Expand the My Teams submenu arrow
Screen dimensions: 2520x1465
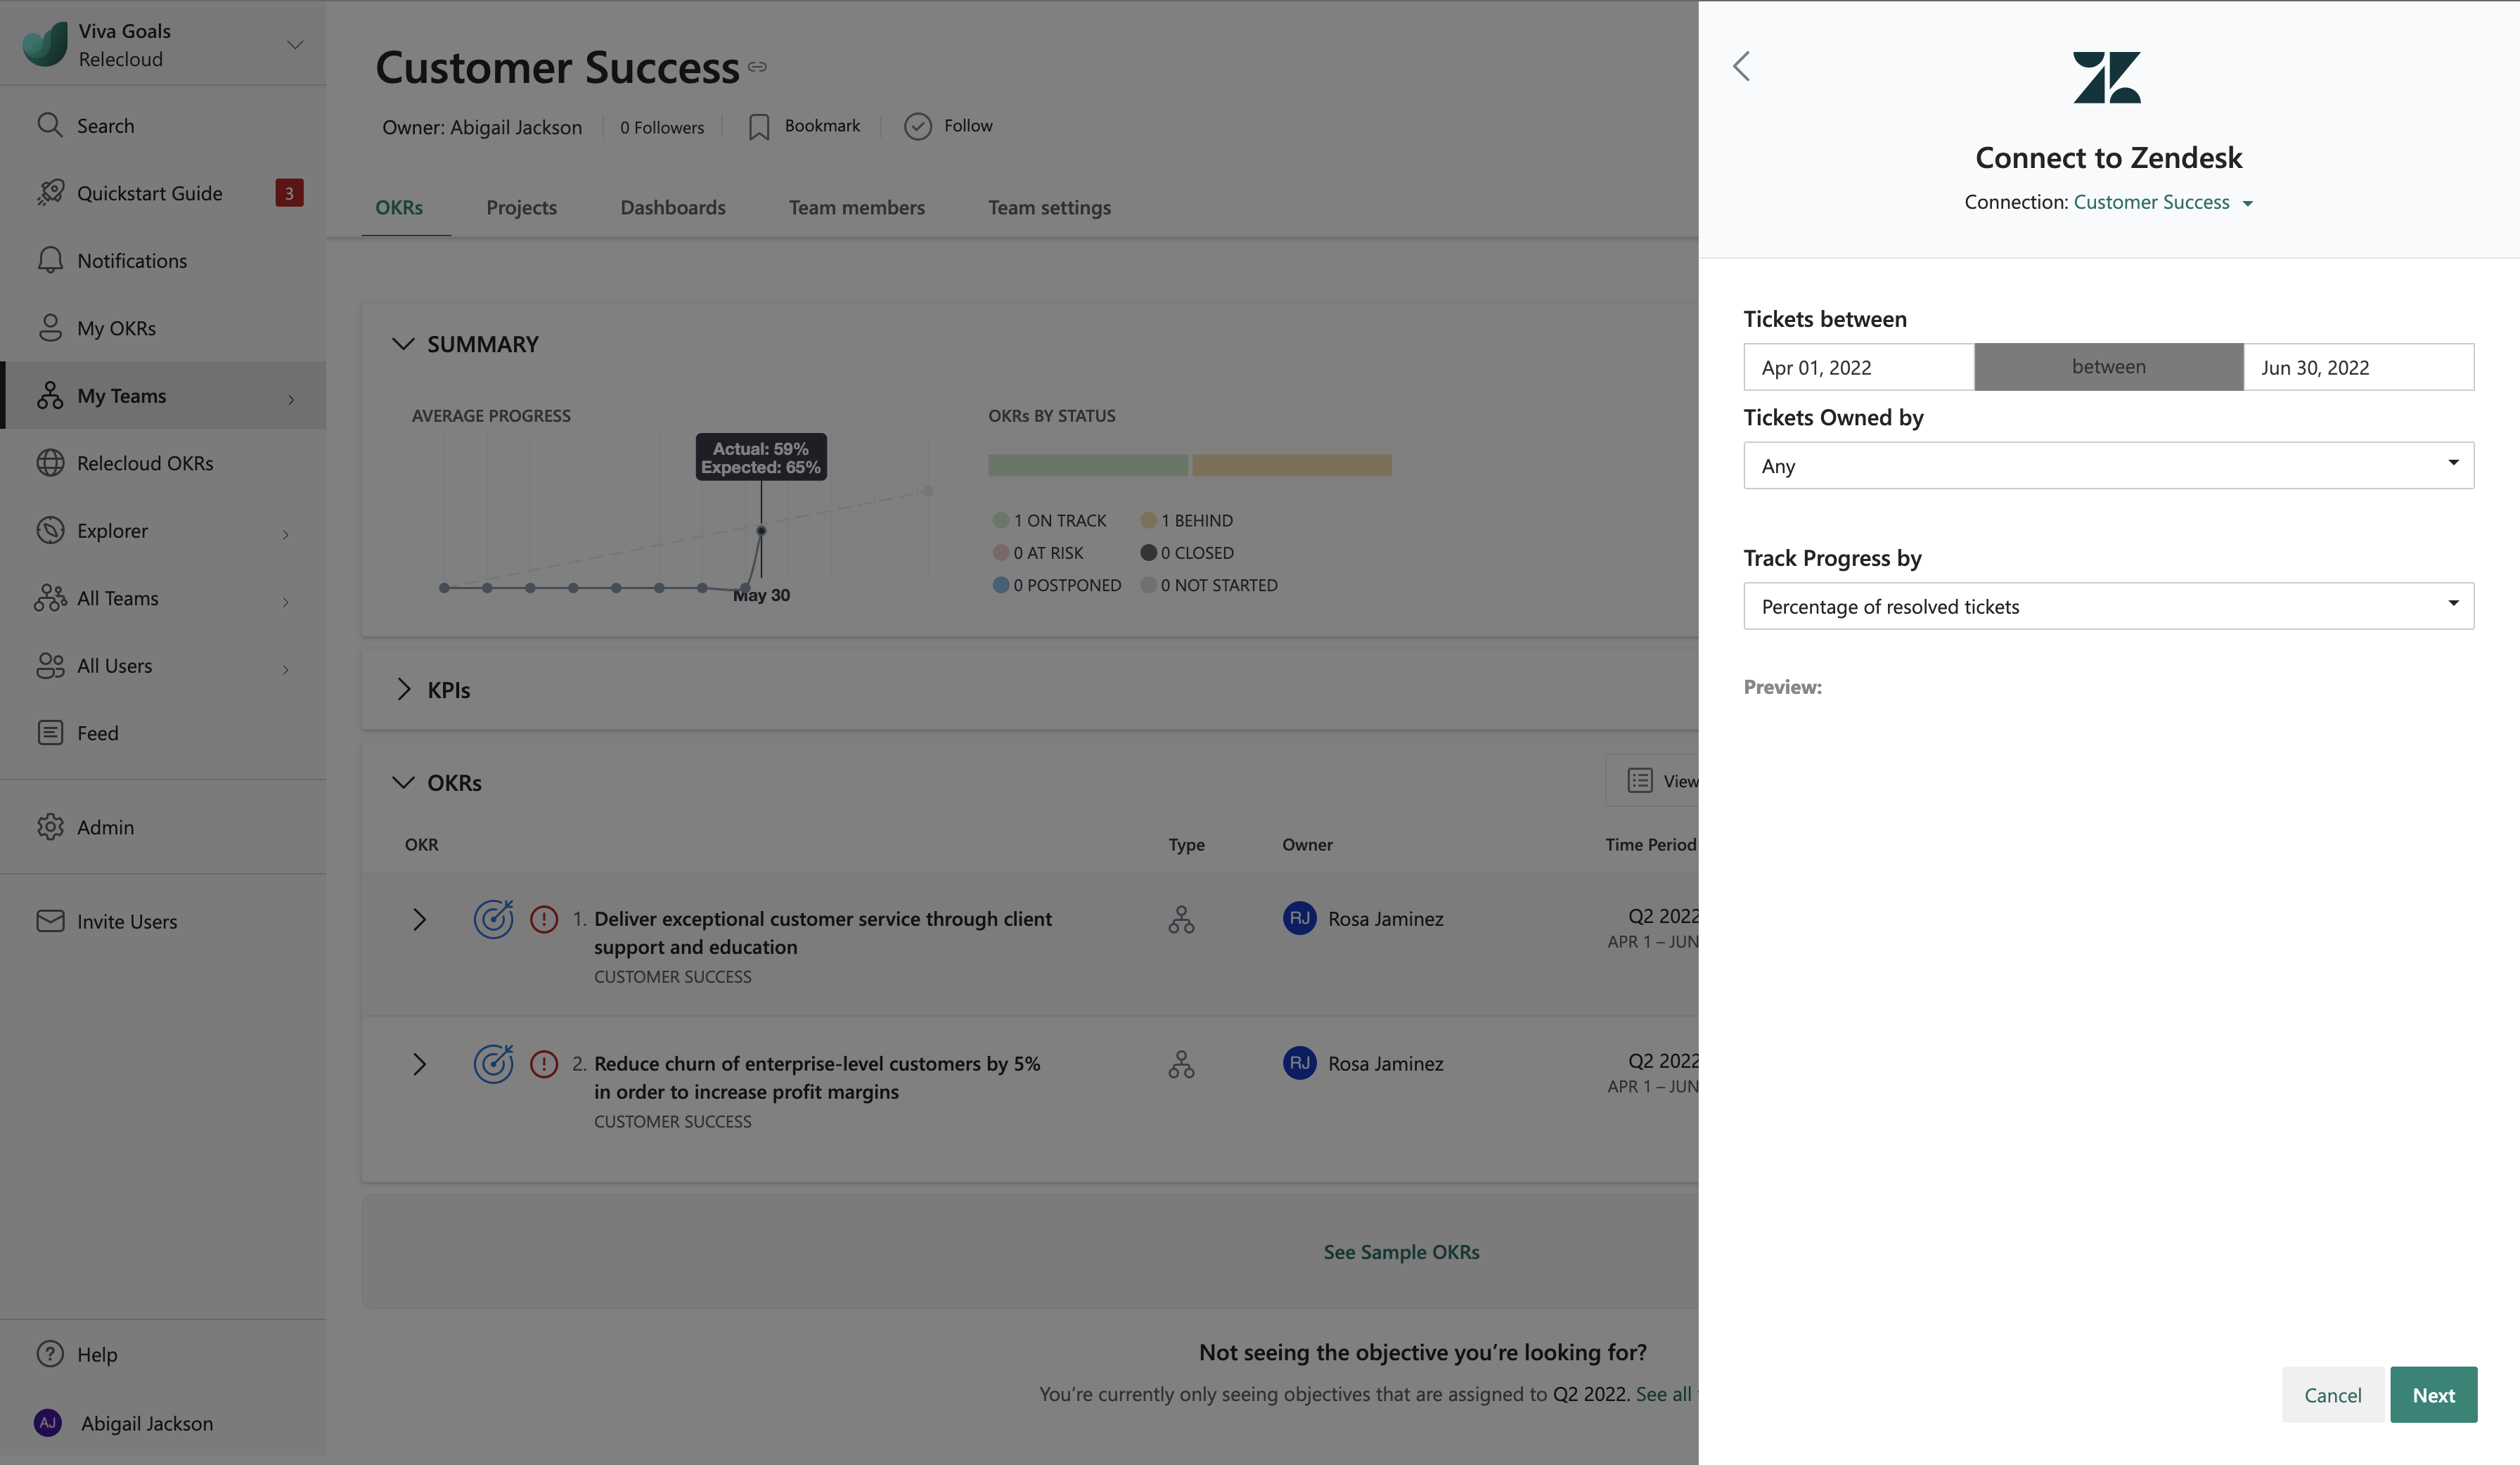(291, 399)
